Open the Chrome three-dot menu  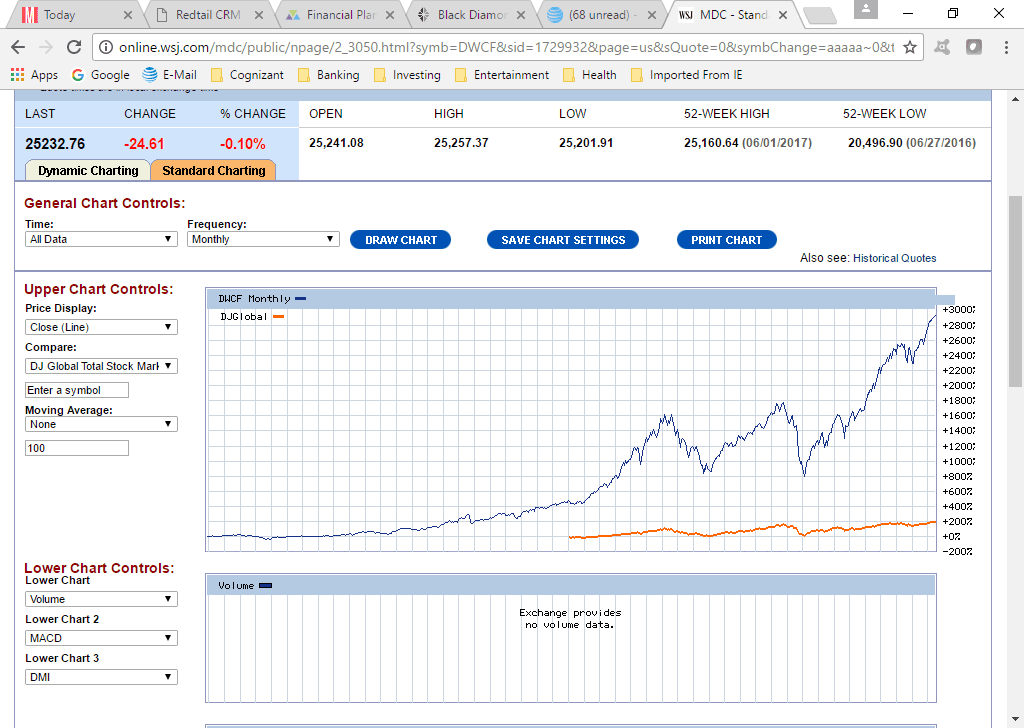pos(1006,47)
